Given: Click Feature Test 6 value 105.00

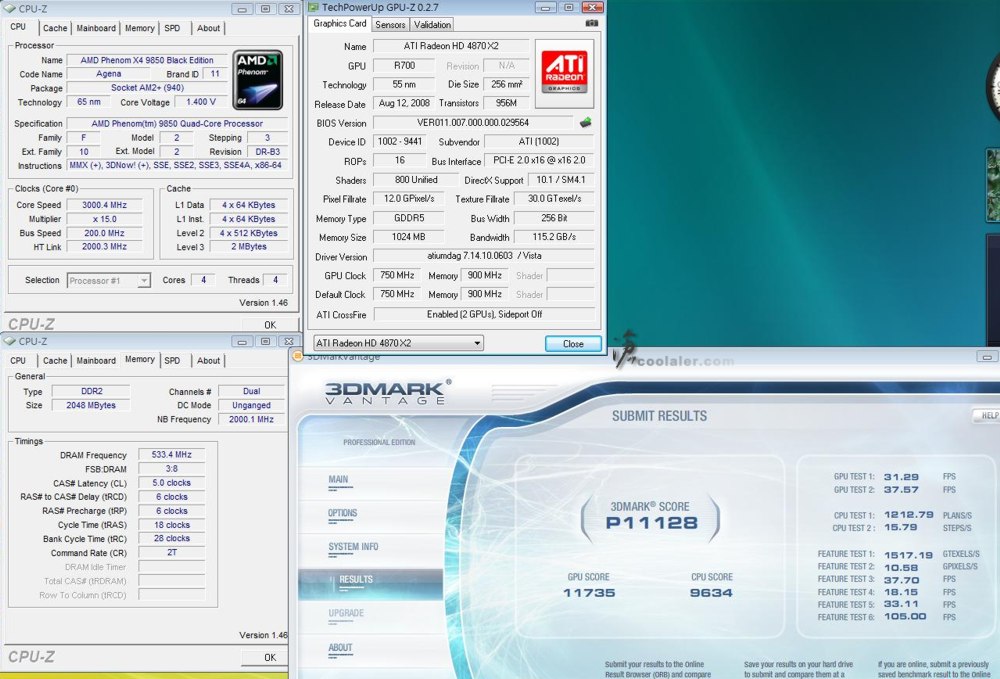Looking at the screenshot, I should point(905,617).
